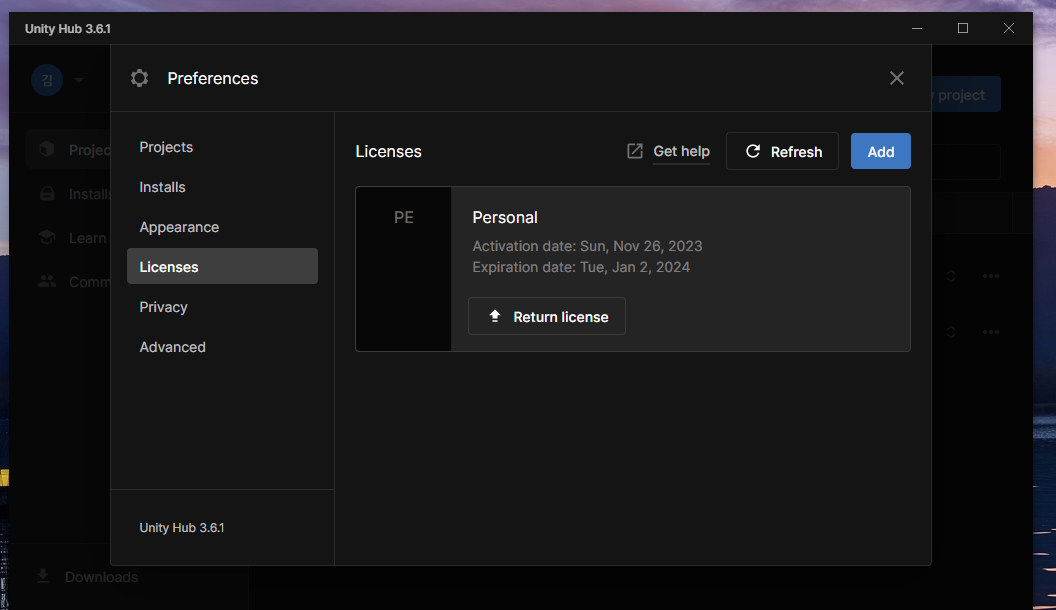This screenshot has width=1056, height=610.
Task: Close the Preferences dialog
Action: [896, 78]
